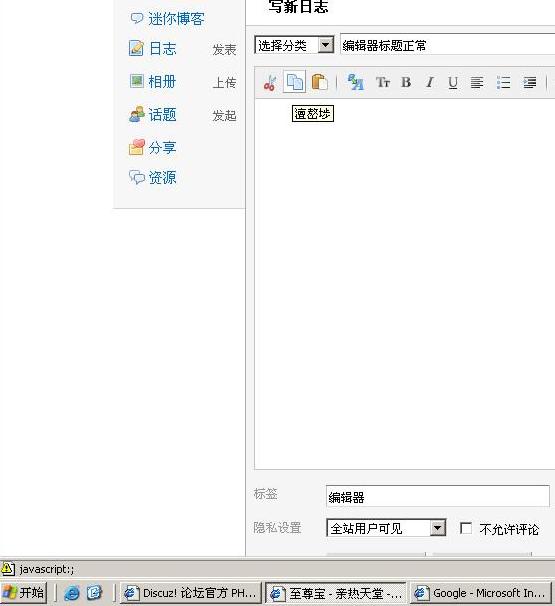Click the status bar warning icon
The width and height of the screenshot is (555, 606).
click(x=8, y=569)
